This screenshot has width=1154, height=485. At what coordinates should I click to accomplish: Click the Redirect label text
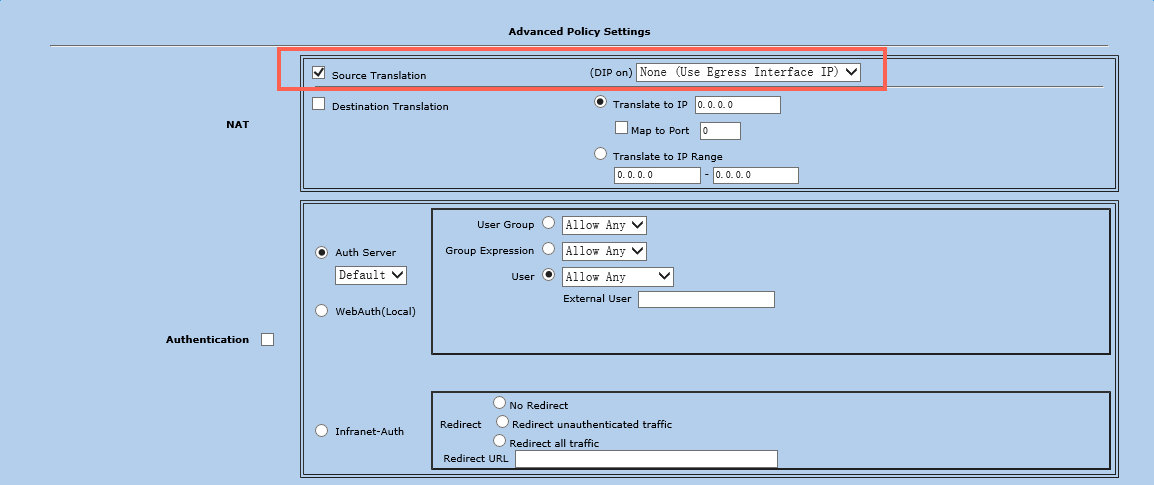460,425
